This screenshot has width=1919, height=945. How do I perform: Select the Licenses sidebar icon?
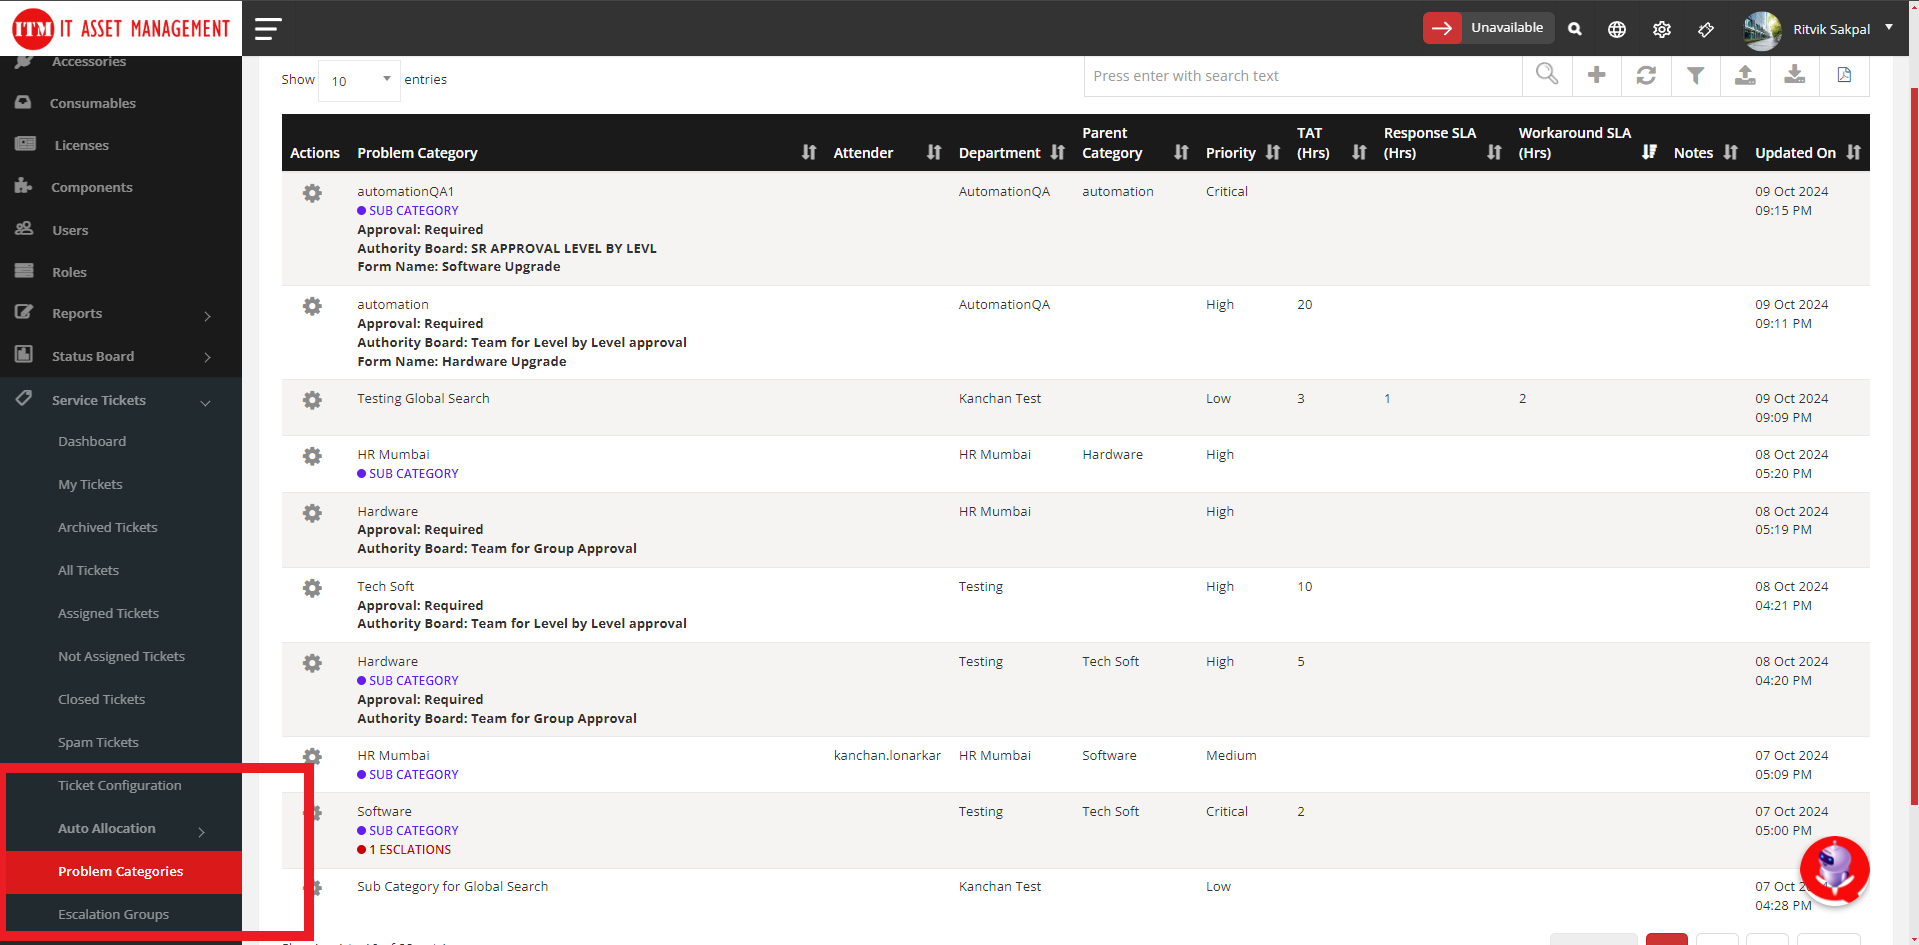[x=25, y=144]
